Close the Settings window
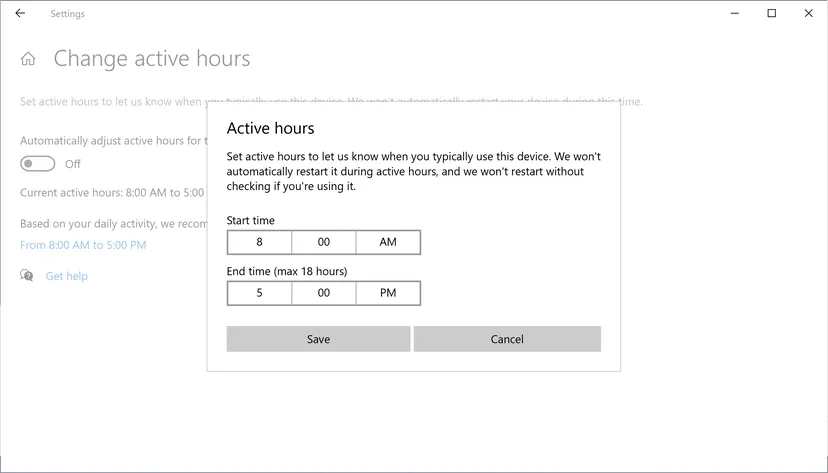The height and width of the screenshot is (473, 828). pos(807,14)
